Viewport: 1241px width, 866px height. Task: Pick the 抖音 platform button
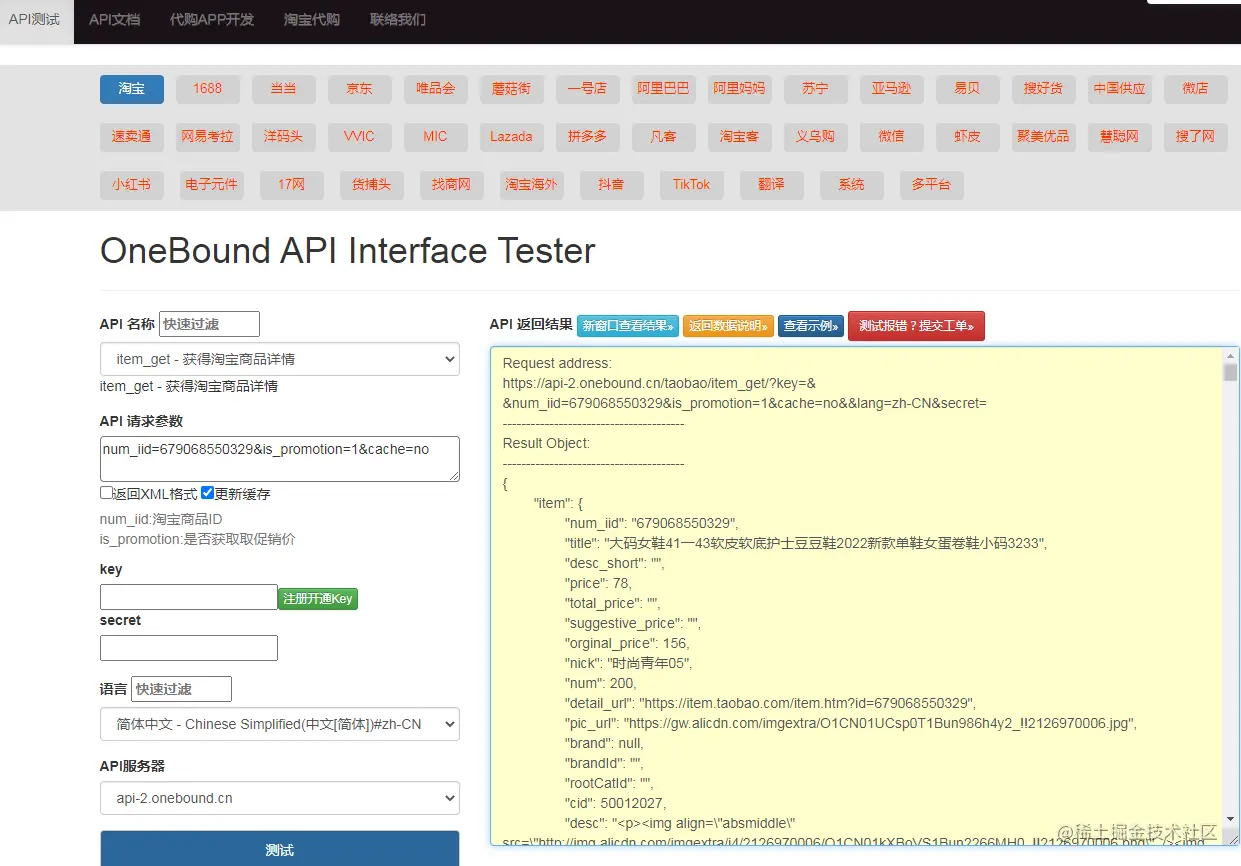(x=611, y=185)
